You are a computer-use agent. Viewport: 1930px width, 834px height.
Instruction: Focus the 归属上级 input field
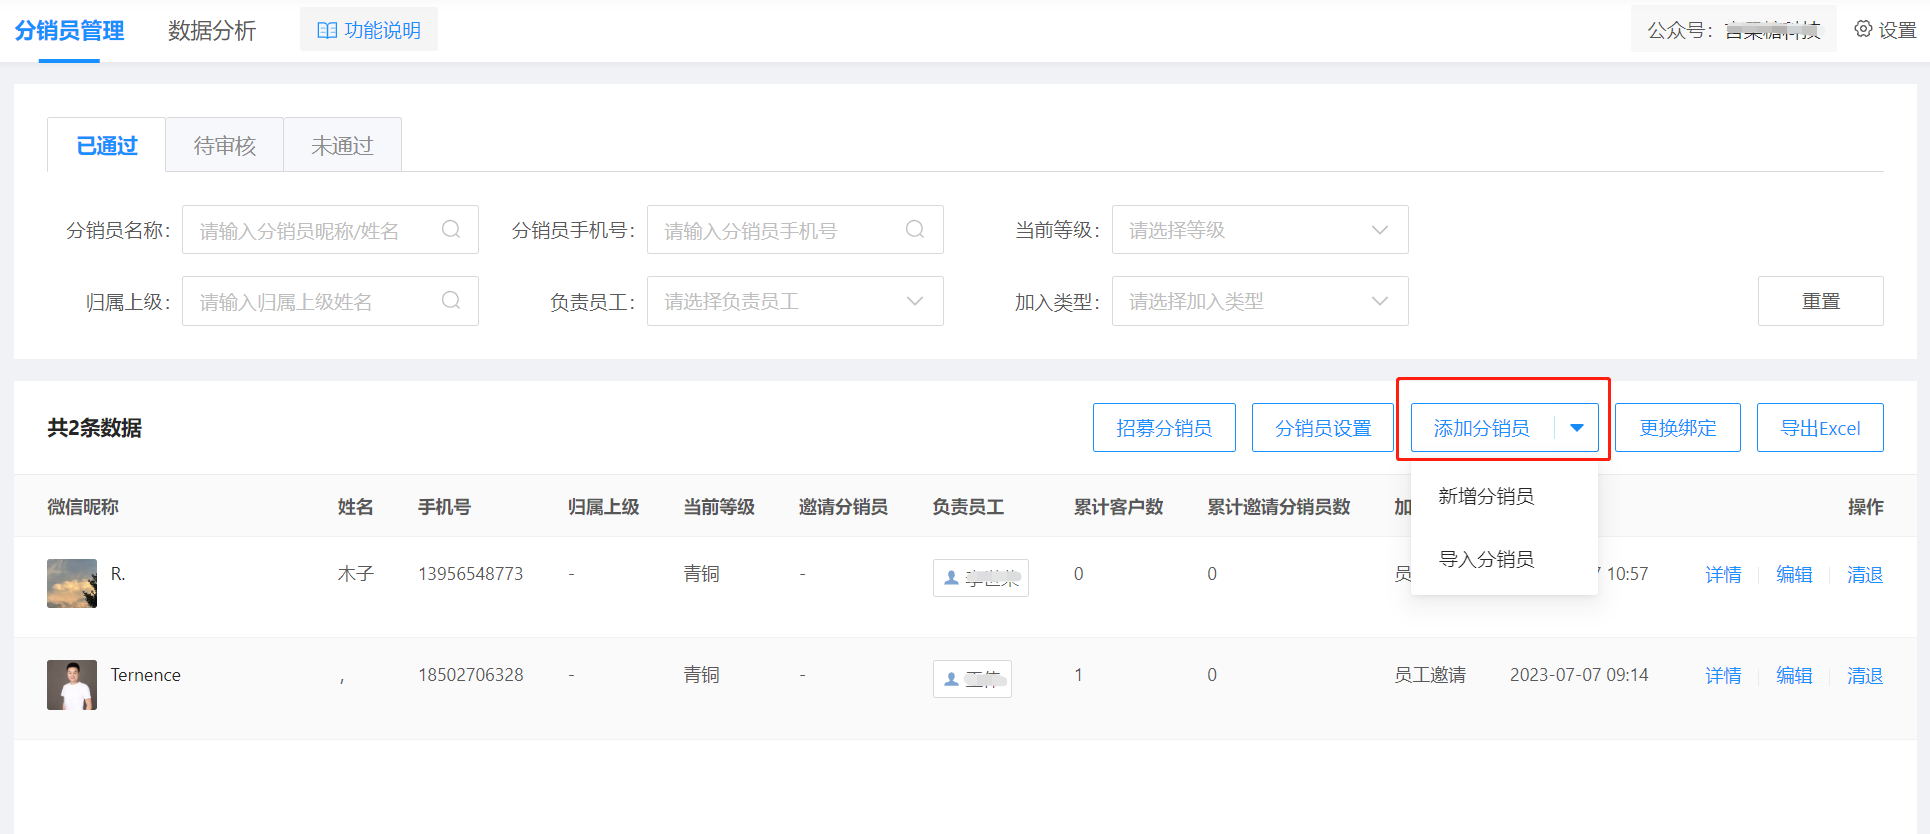(x=330, y=301)
